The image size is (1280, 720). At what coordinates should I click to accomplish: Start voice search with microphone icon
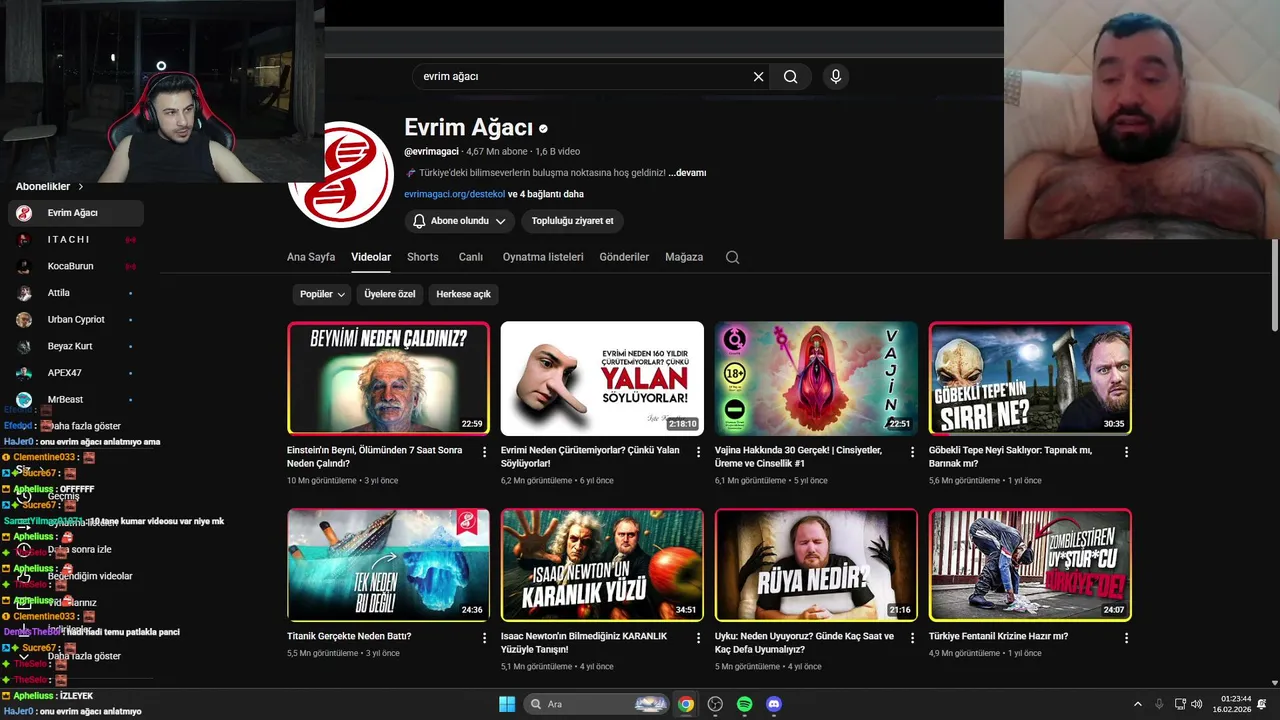pos(836,77)
